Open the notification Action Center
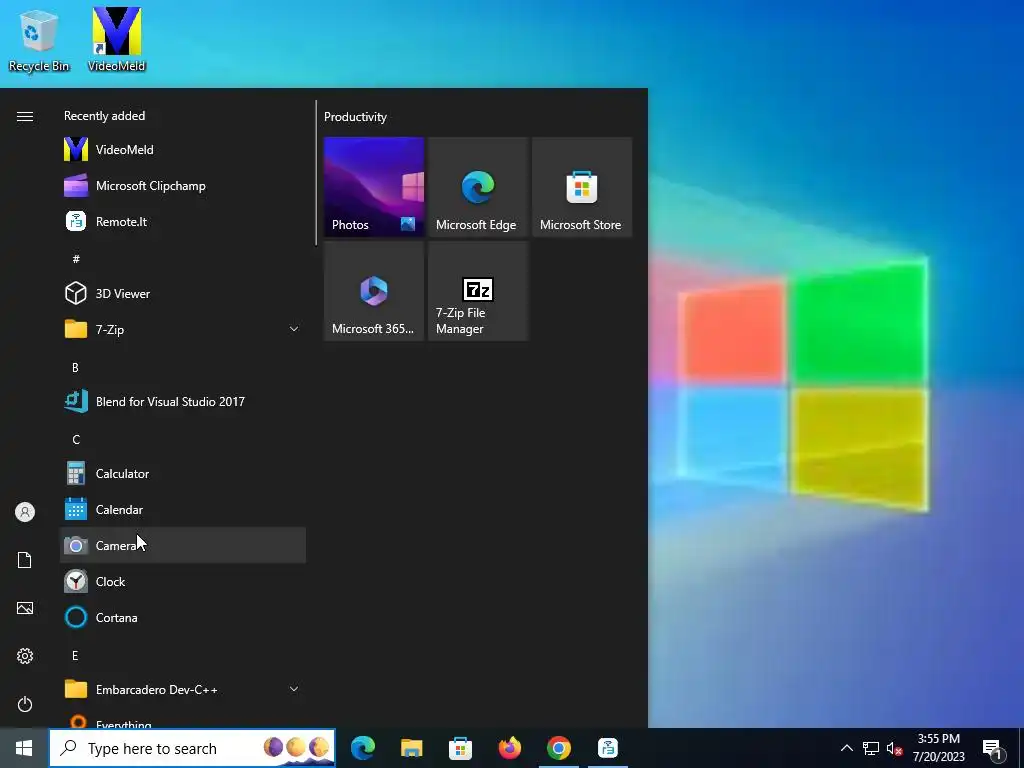 993,748
